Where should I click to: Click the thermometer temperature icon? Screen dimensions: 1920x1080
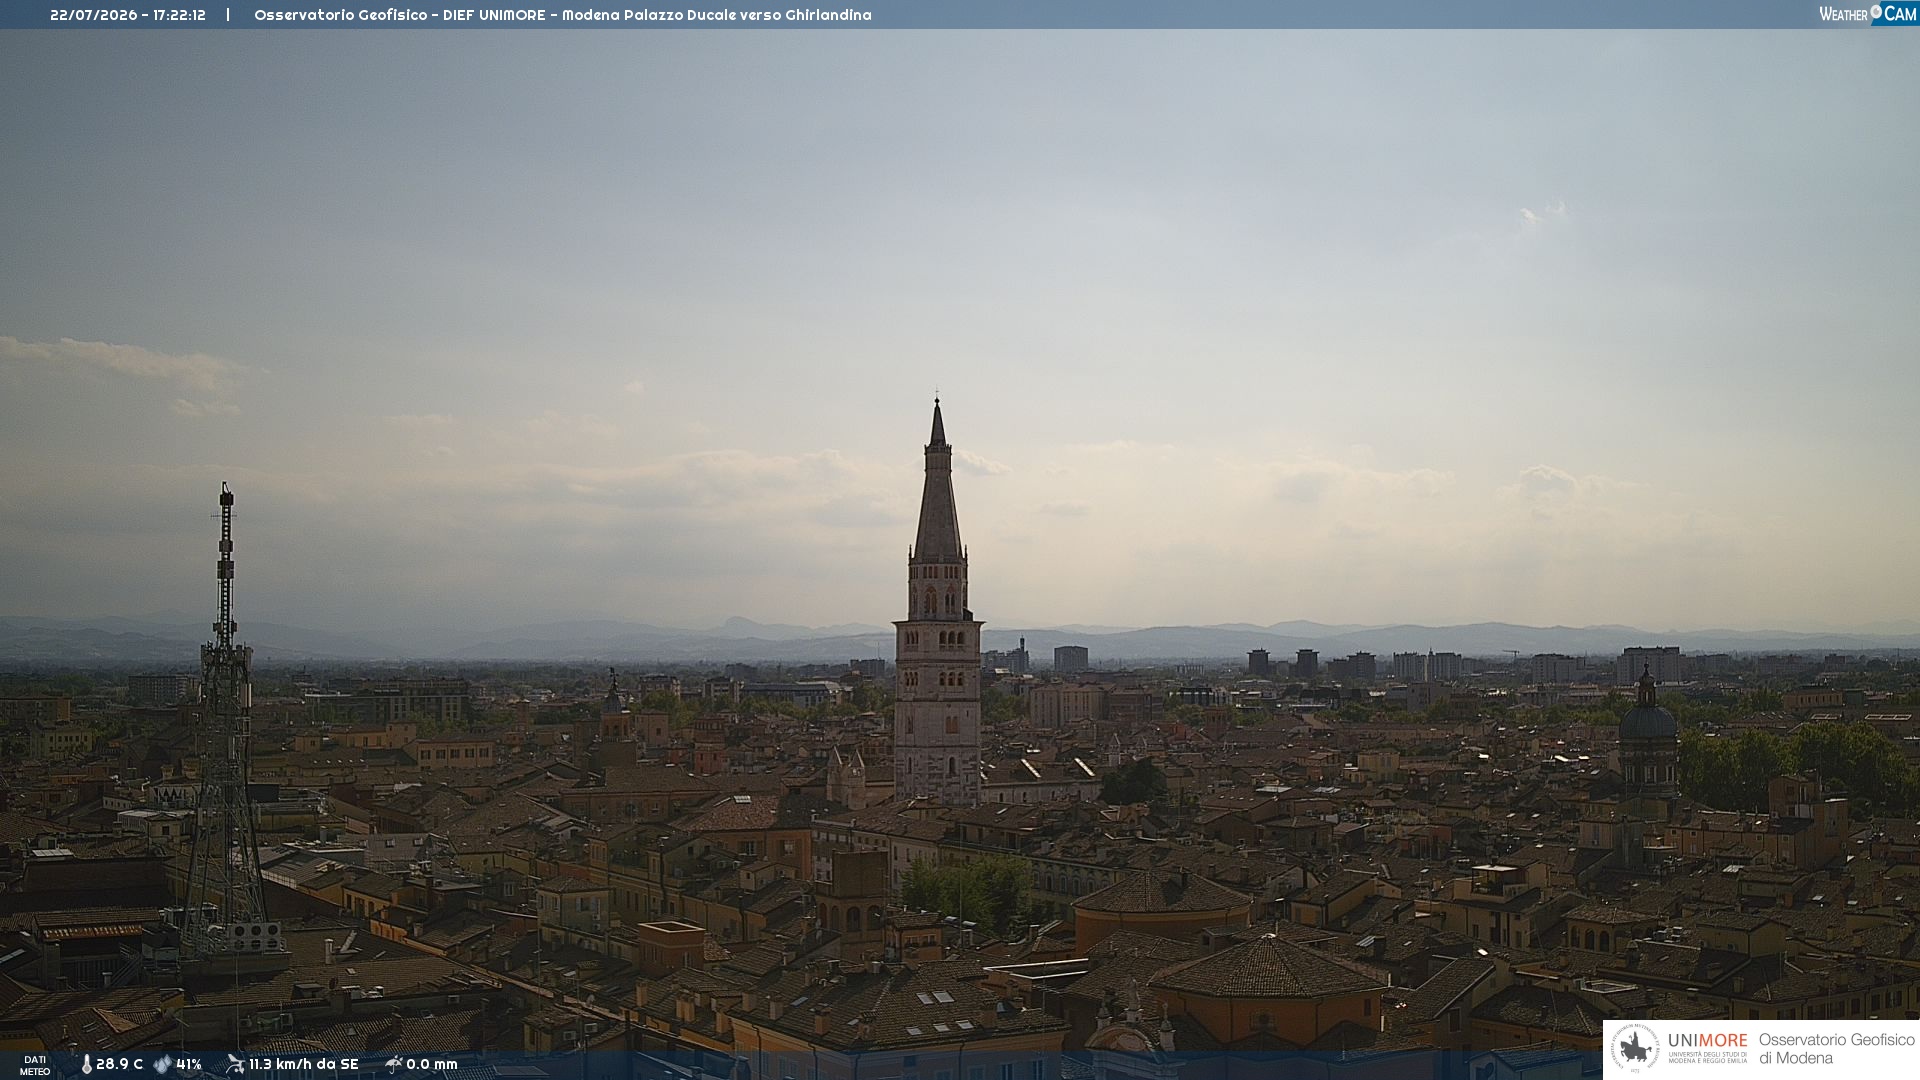pyautogui.click(x=86, y=1065)
